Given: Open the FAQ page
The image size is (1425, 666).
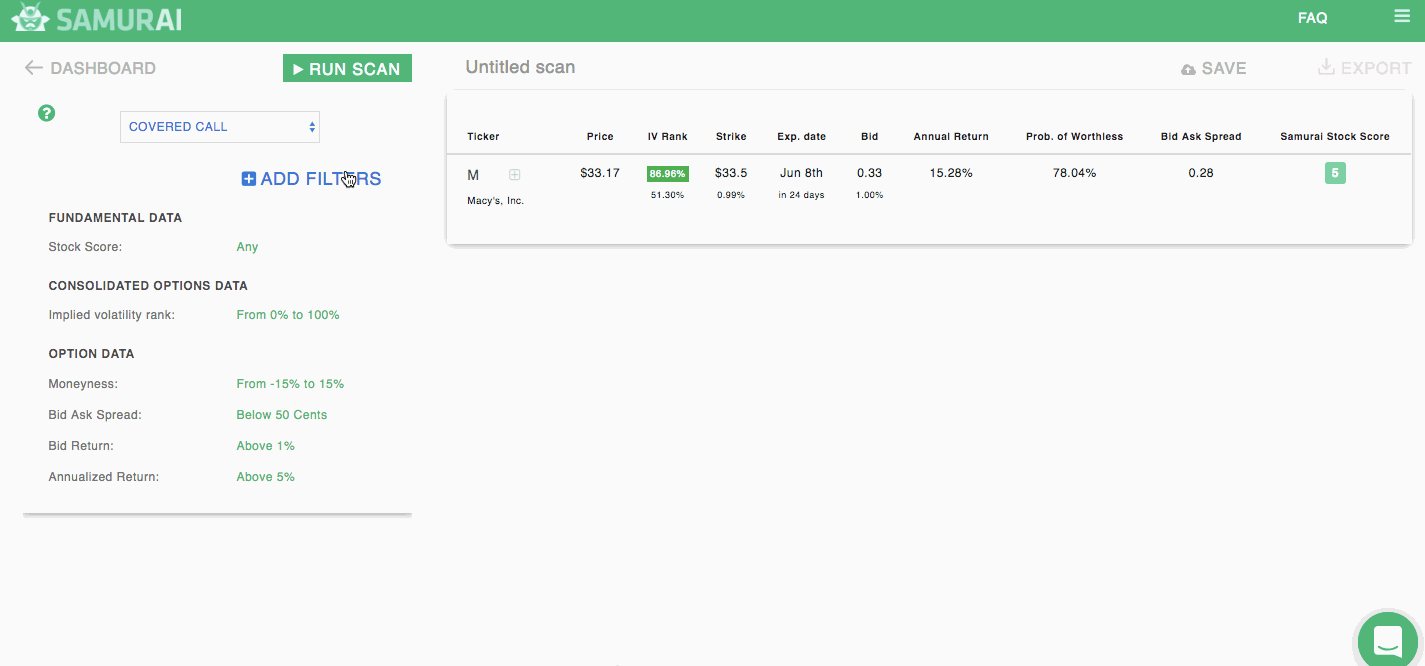Looking at the screenshot, I should 1312,18.
